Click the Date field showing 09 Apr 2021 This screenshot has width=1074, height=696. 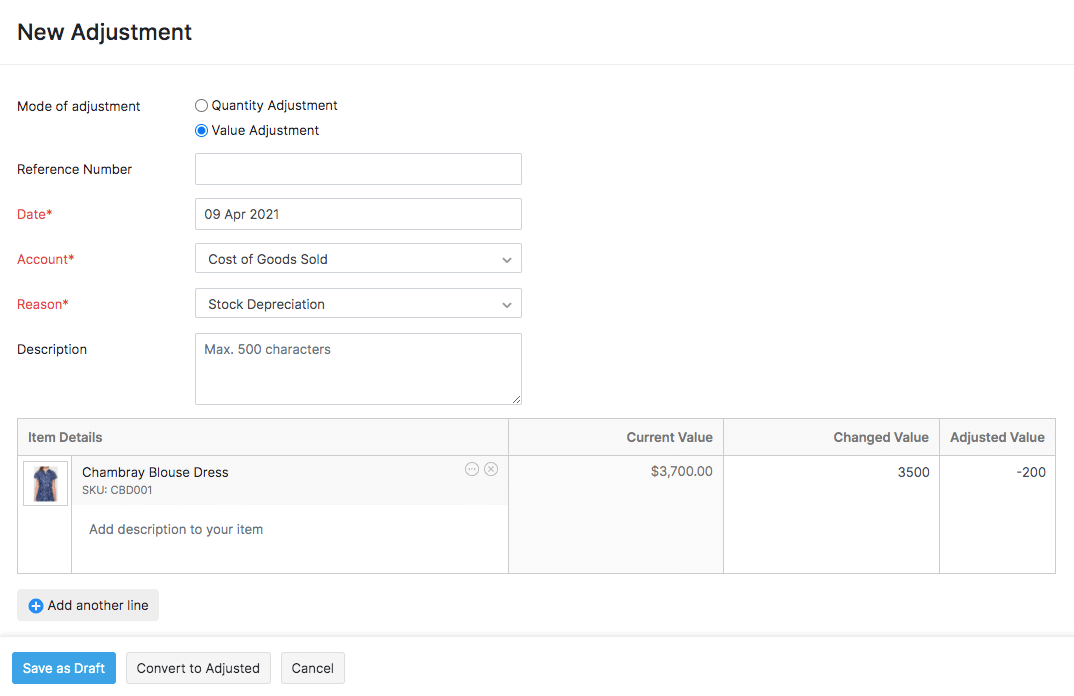tap(358, 213)
